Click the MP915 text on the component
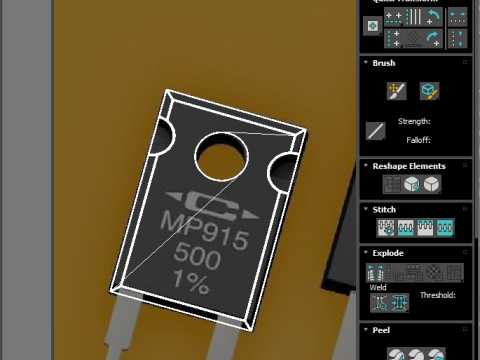480x360 pixels. tap(205, 231)
